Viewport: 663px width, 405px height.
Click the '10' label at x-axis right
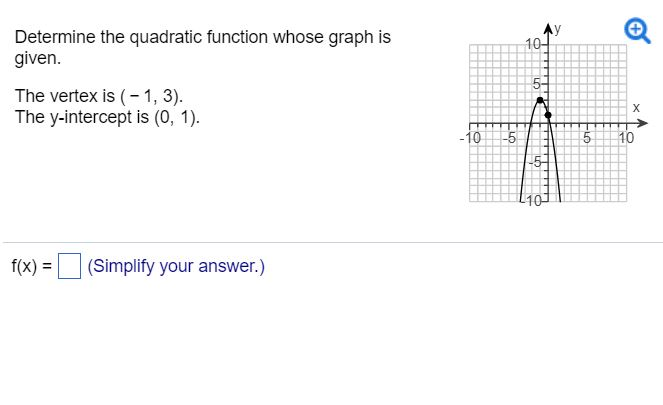[x=626, y=138]
